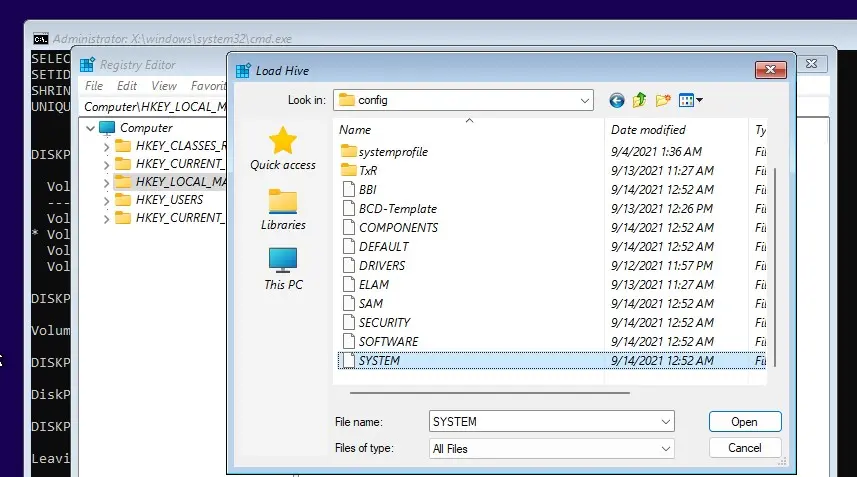Click the Load Hive title bar icon
857x477 pixels.
[243, 70]
